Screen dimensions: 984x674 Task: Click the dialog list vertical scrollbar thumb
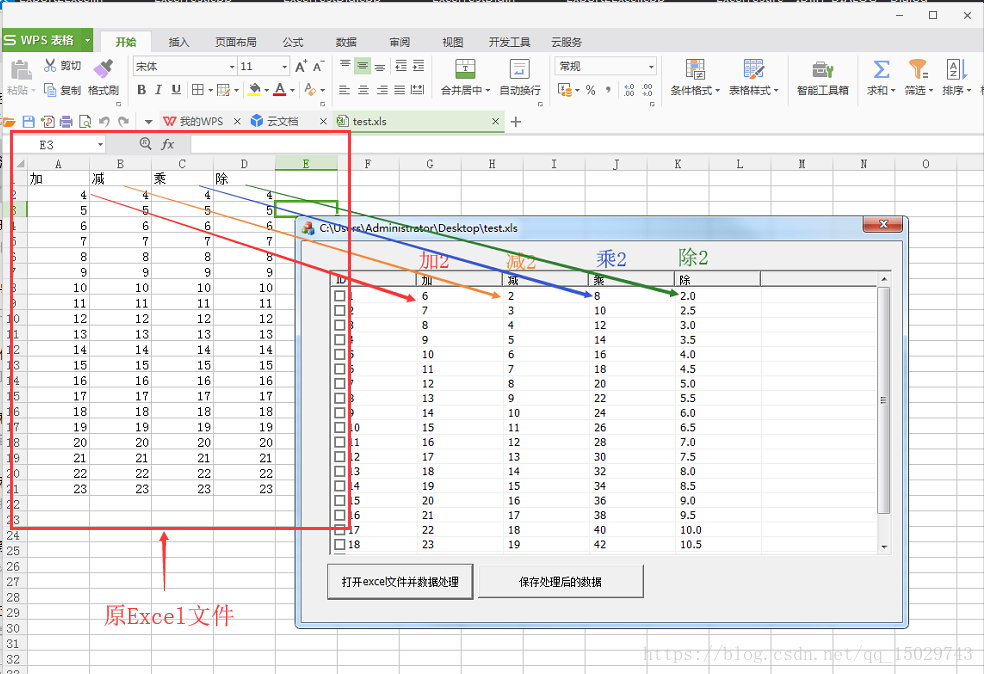coord(884,400)
